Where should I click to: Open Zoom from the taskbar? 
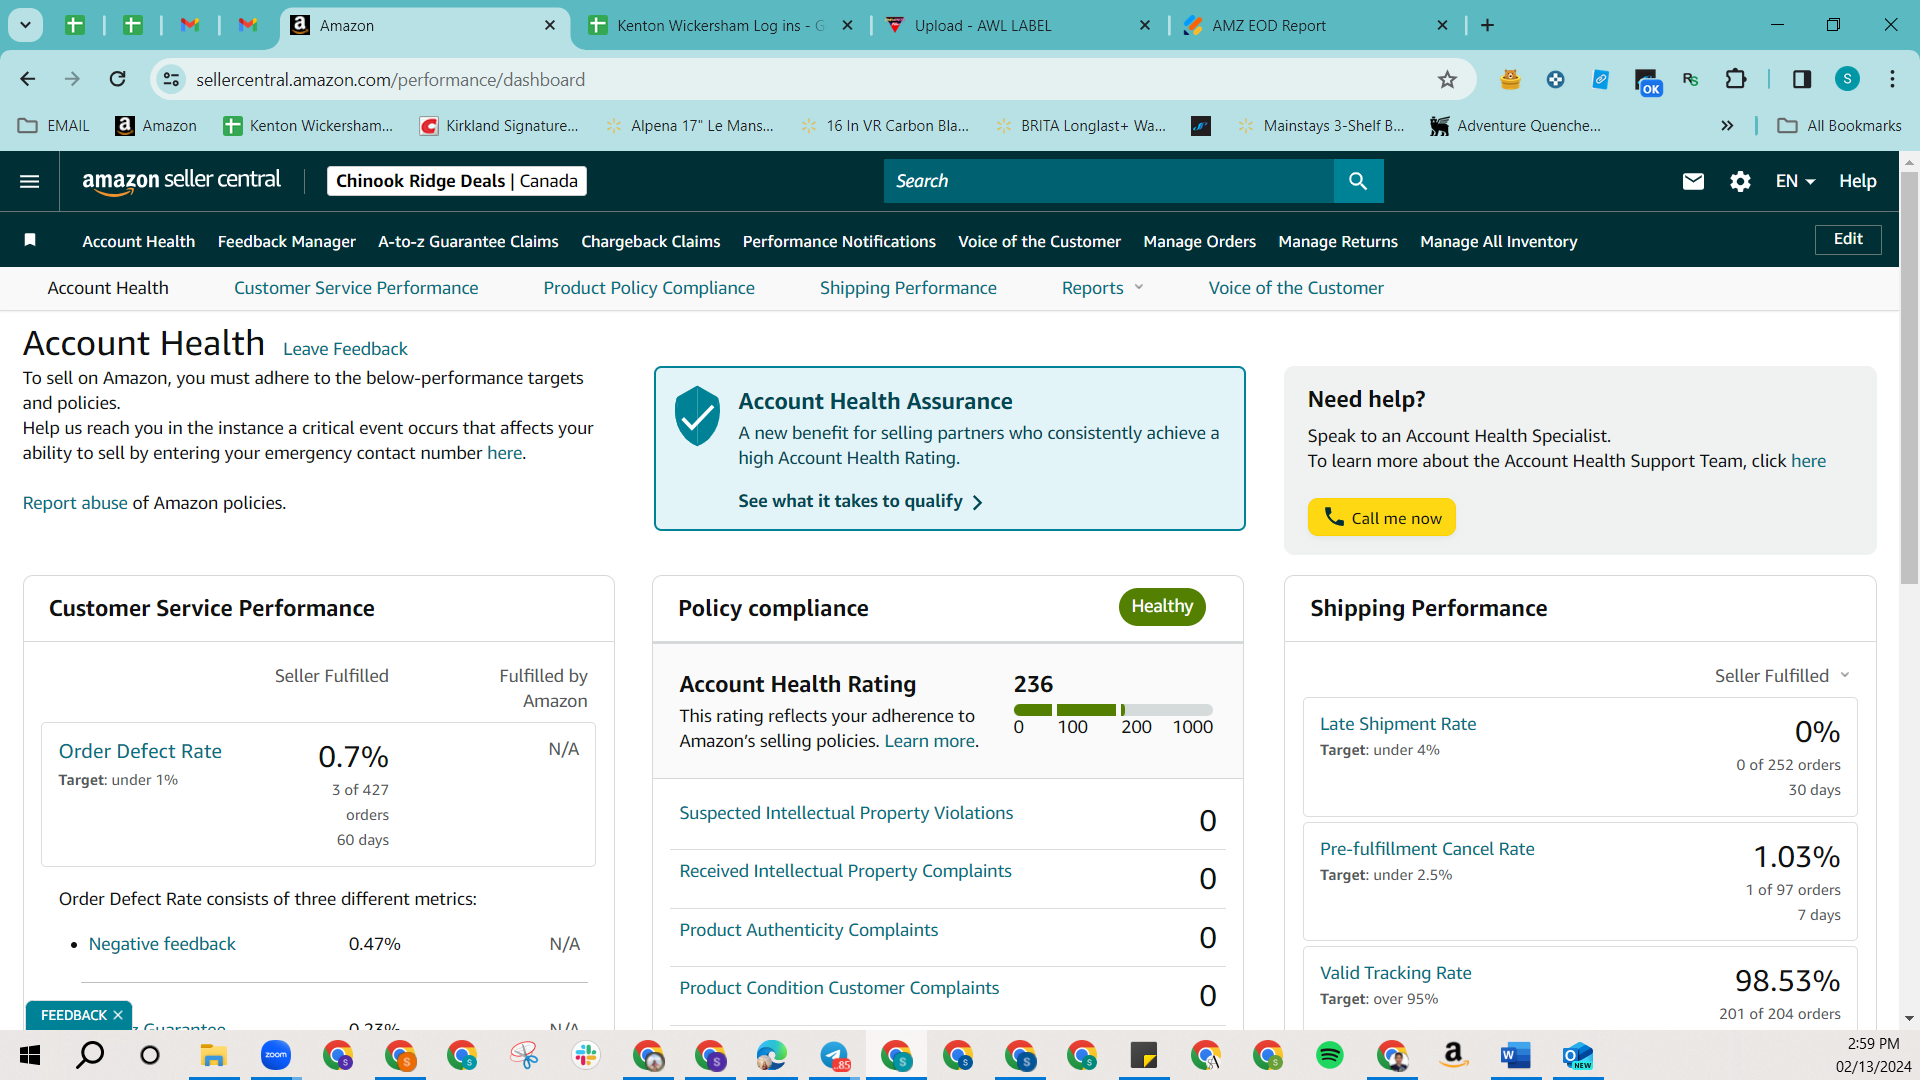(275, 1055)
